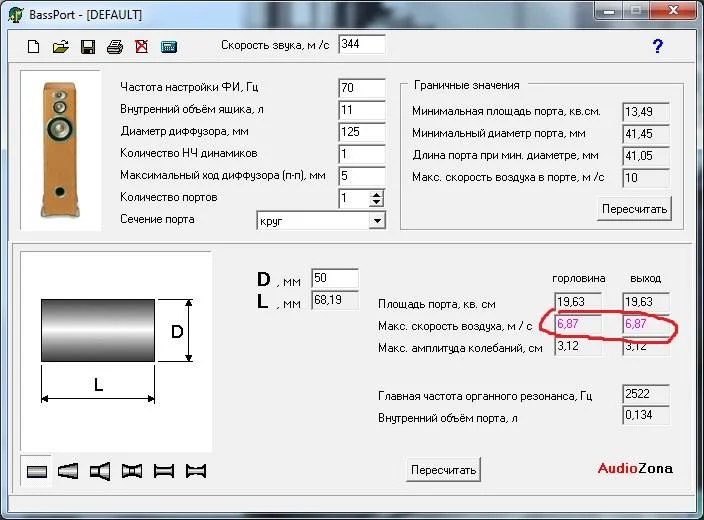
Task: Select the straight cylindrical port shape
Action: pyautogui.click(x=37, y=471)
